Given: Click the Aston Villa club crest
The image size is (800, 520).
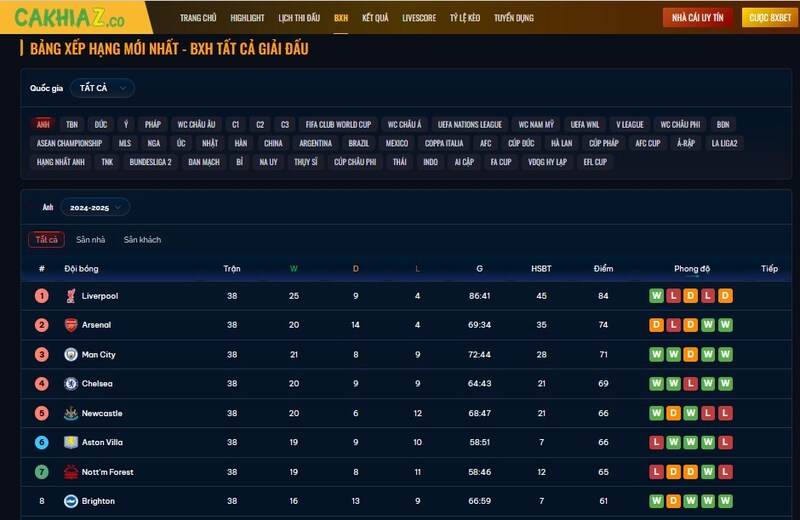Looking at the screenshot, I should coord(70,442).
